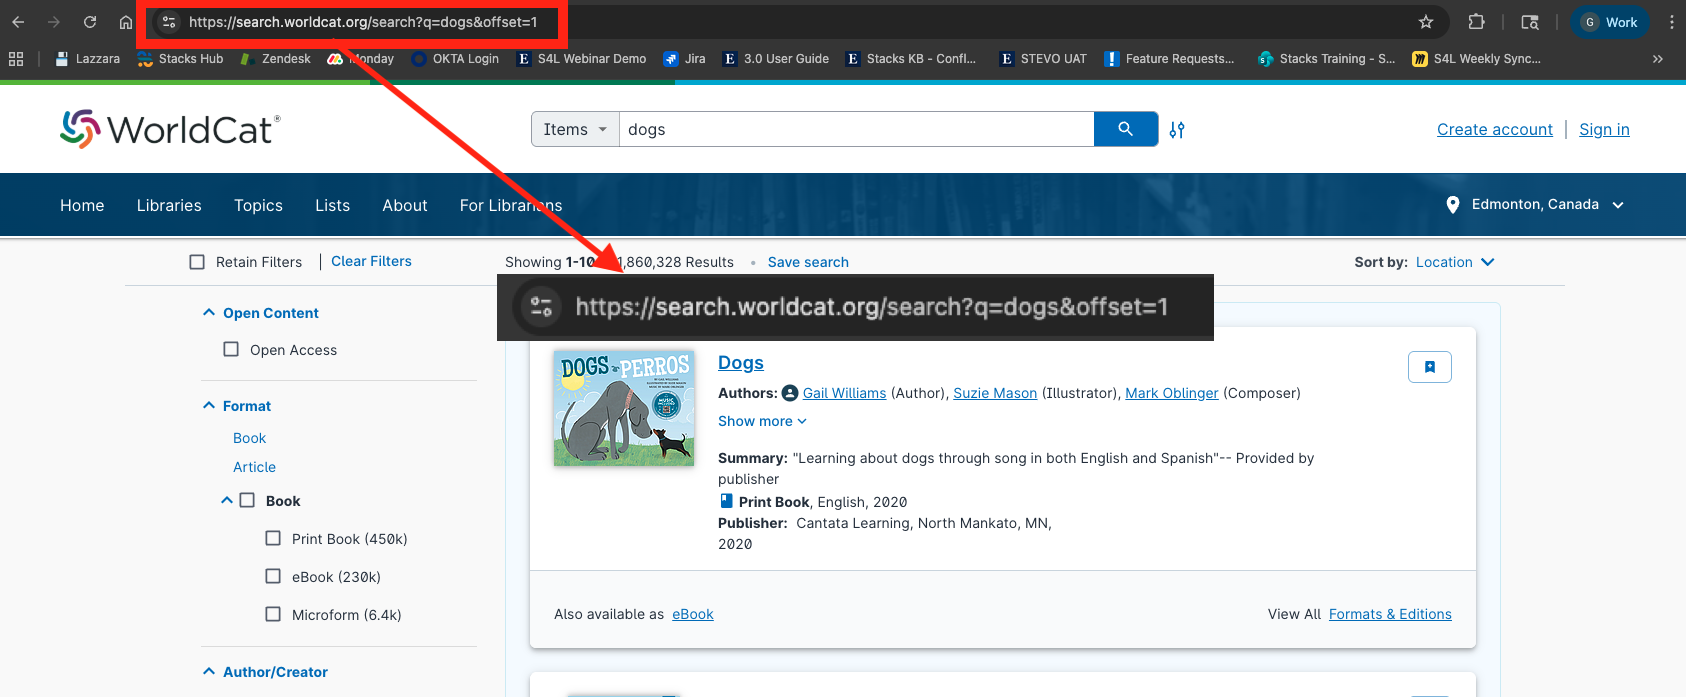Open the eBook link under Also available as
The image size is (1686, 697).
click(x=693, y=614)
